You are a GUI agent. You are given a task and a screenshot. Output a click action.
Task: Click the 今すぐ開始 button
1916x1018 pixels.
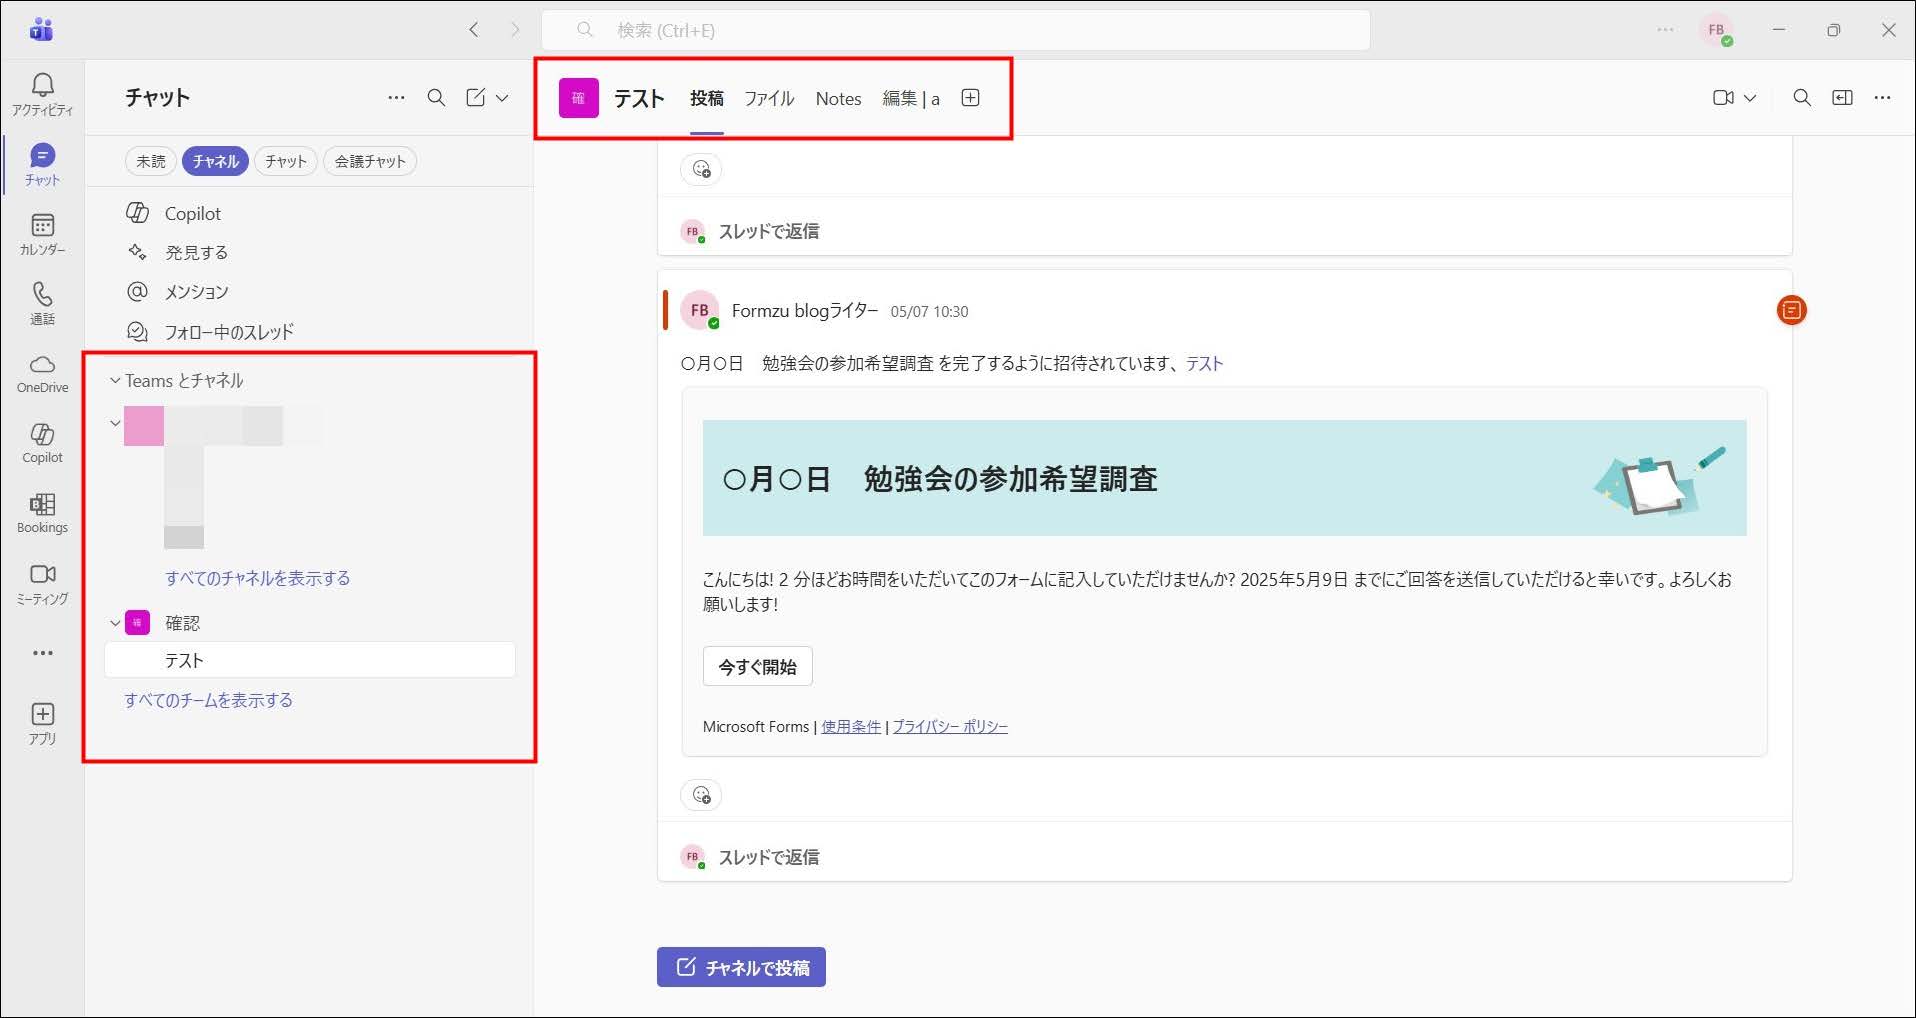coord(757,667)
